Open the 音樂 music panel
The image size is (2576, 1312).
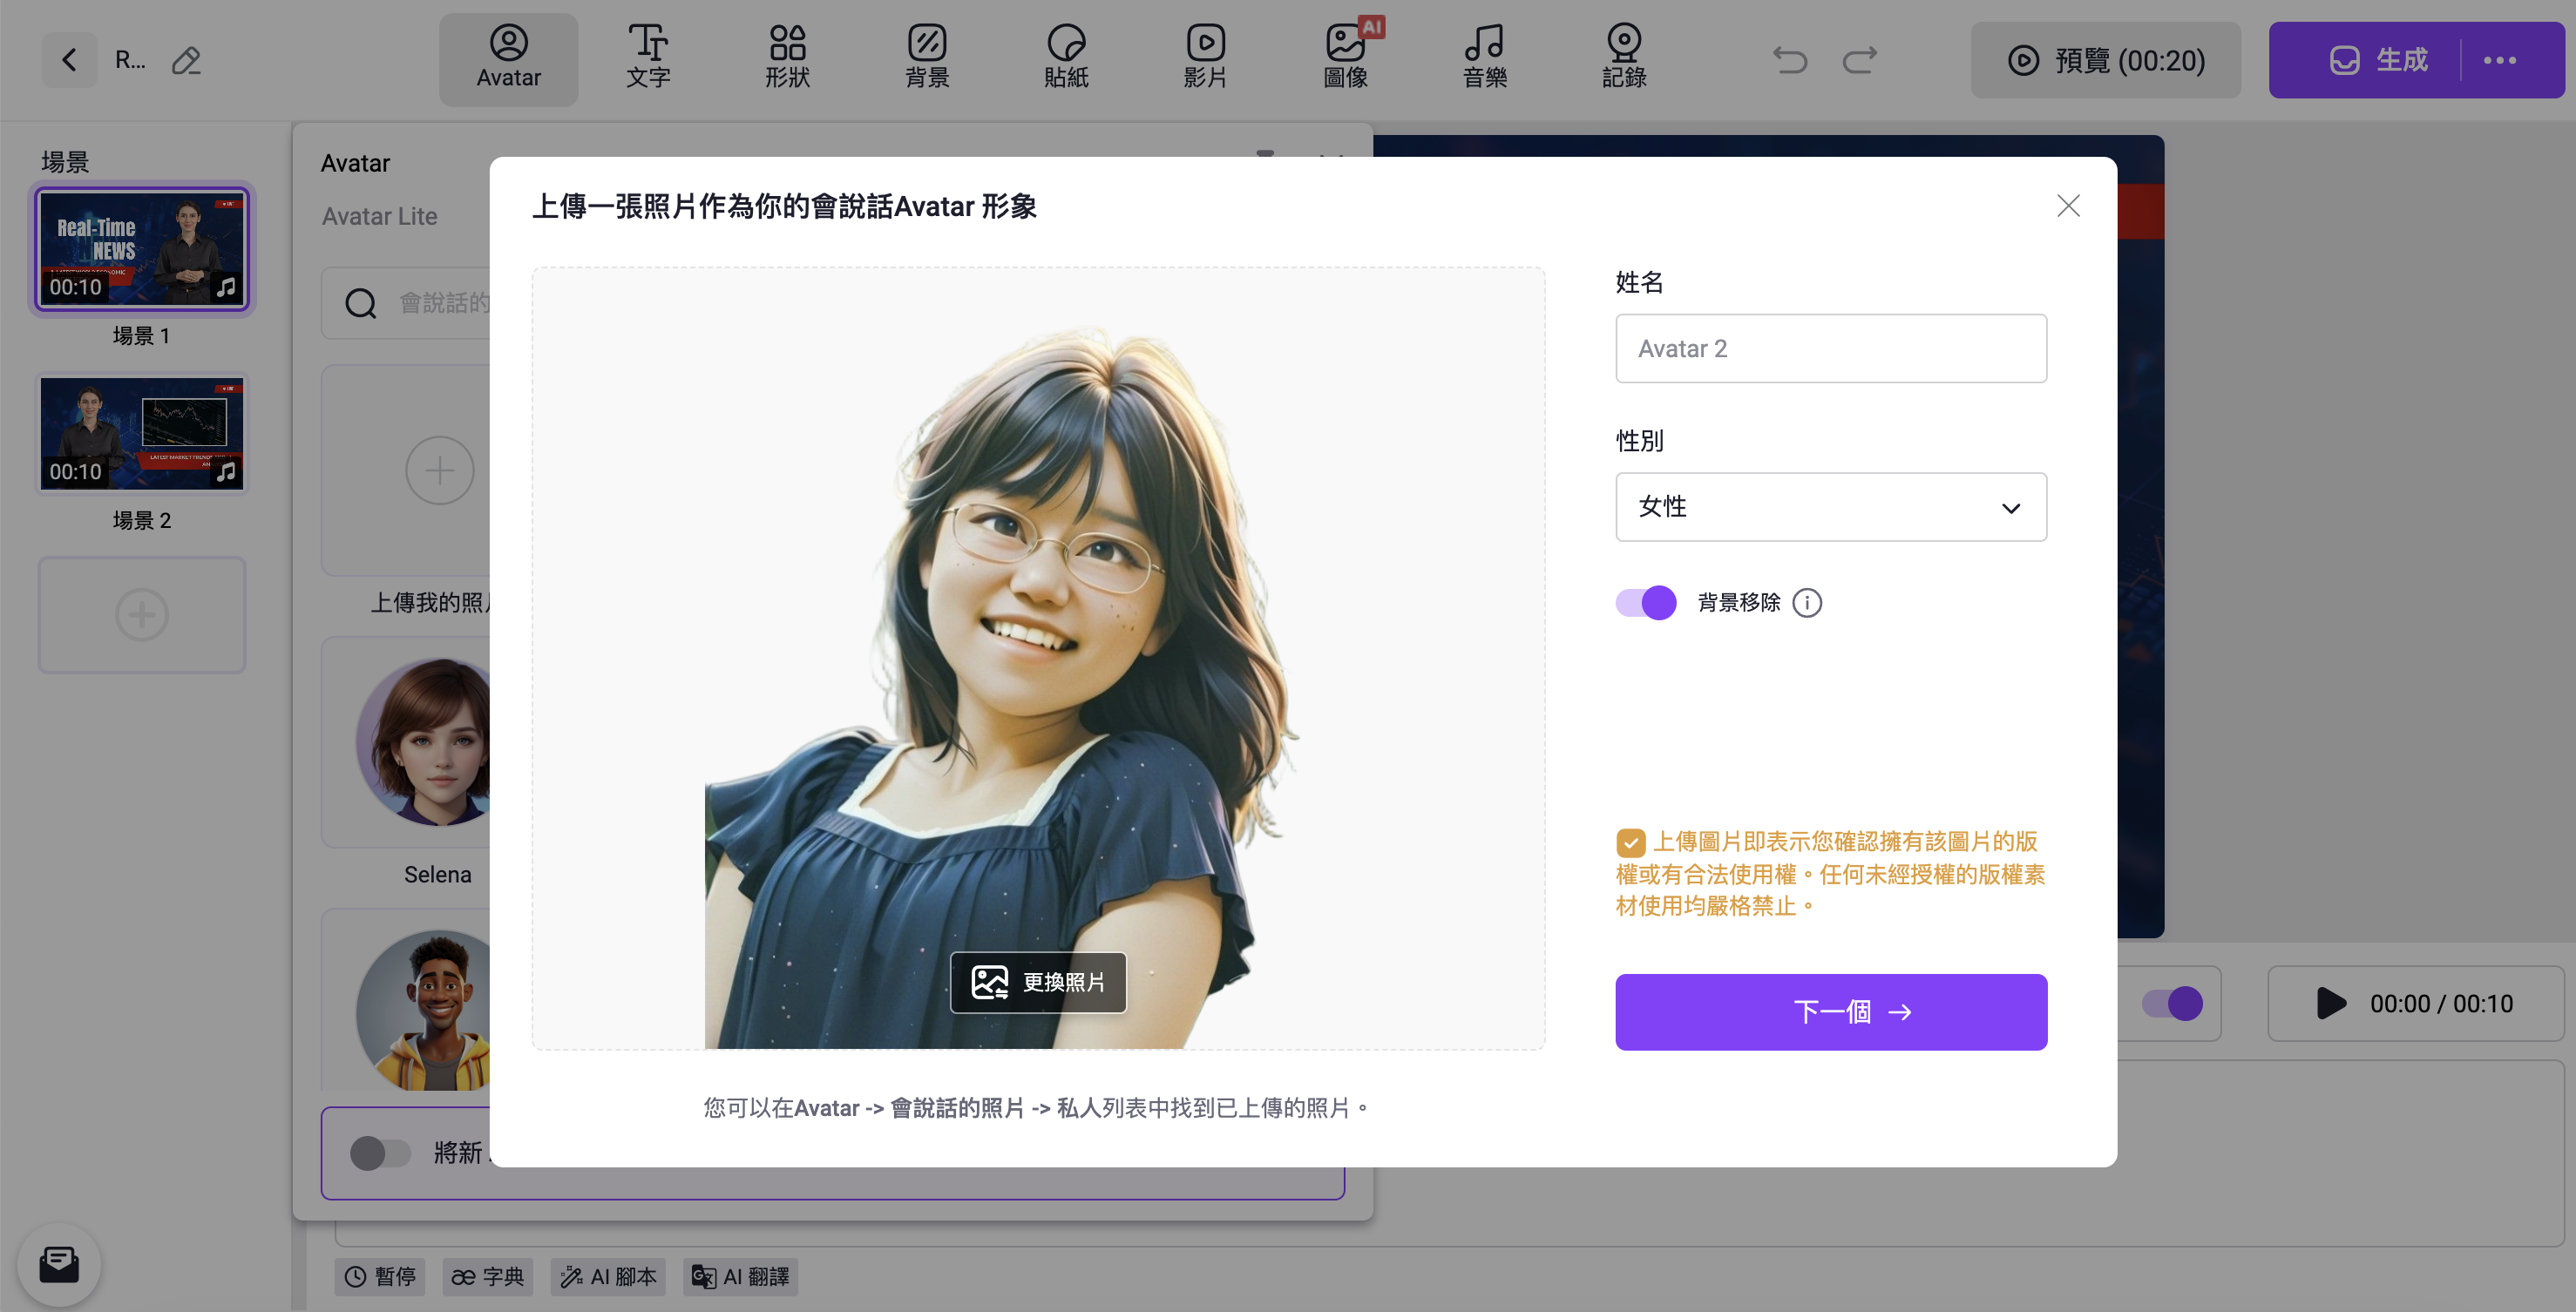1484,58
